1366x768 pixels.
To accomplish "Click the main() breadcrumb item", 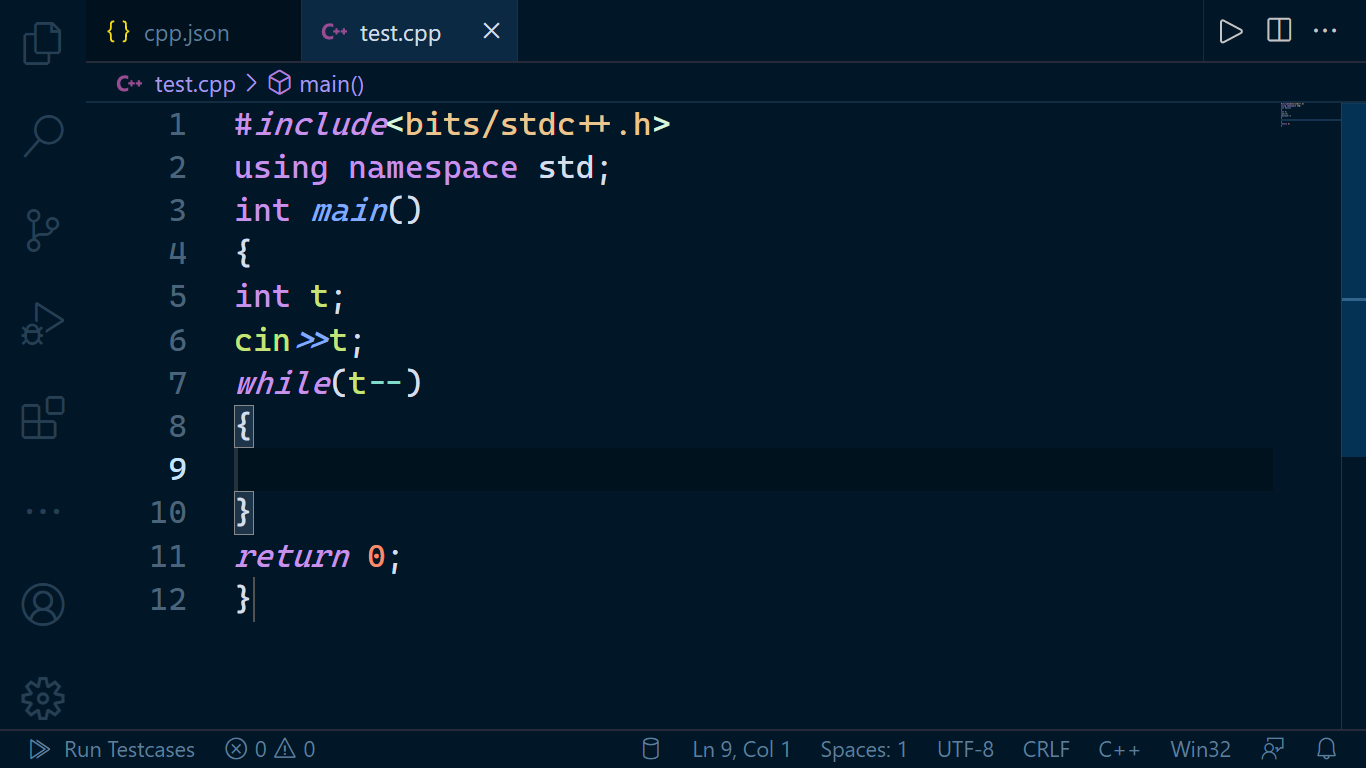I will [331, 84].
